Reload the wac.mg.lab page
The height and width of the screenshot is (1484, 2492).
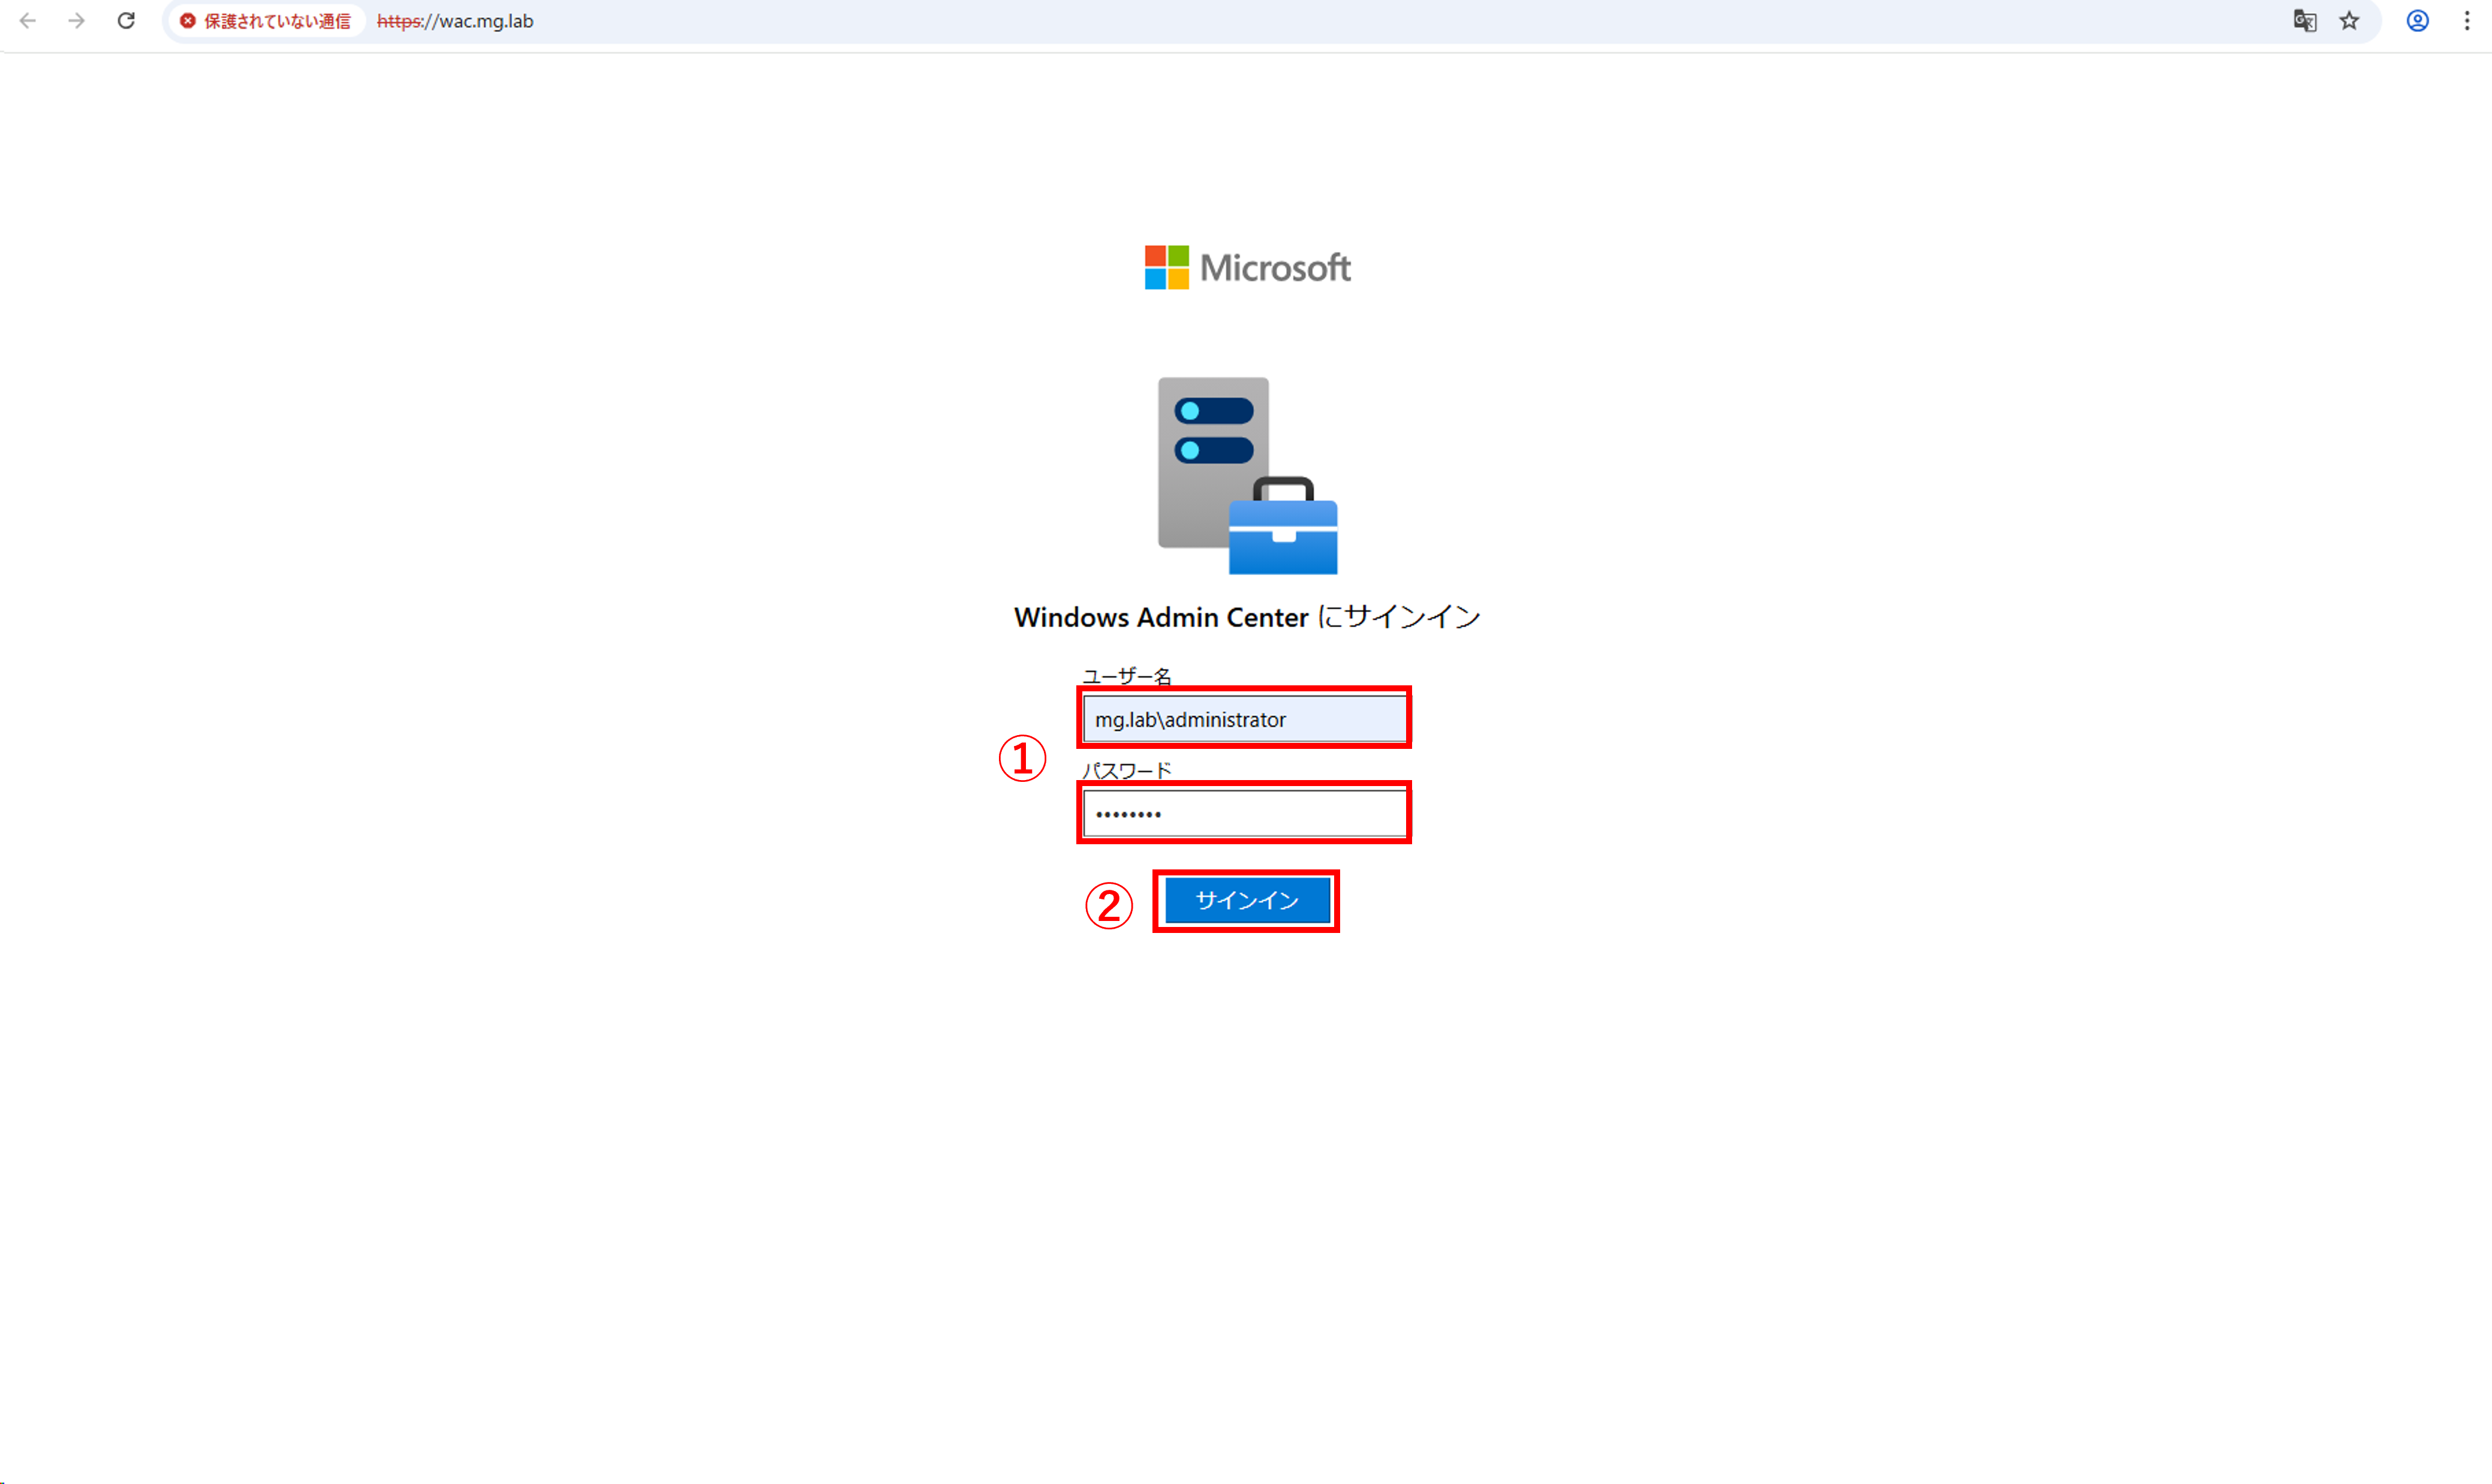click(126, 21)
